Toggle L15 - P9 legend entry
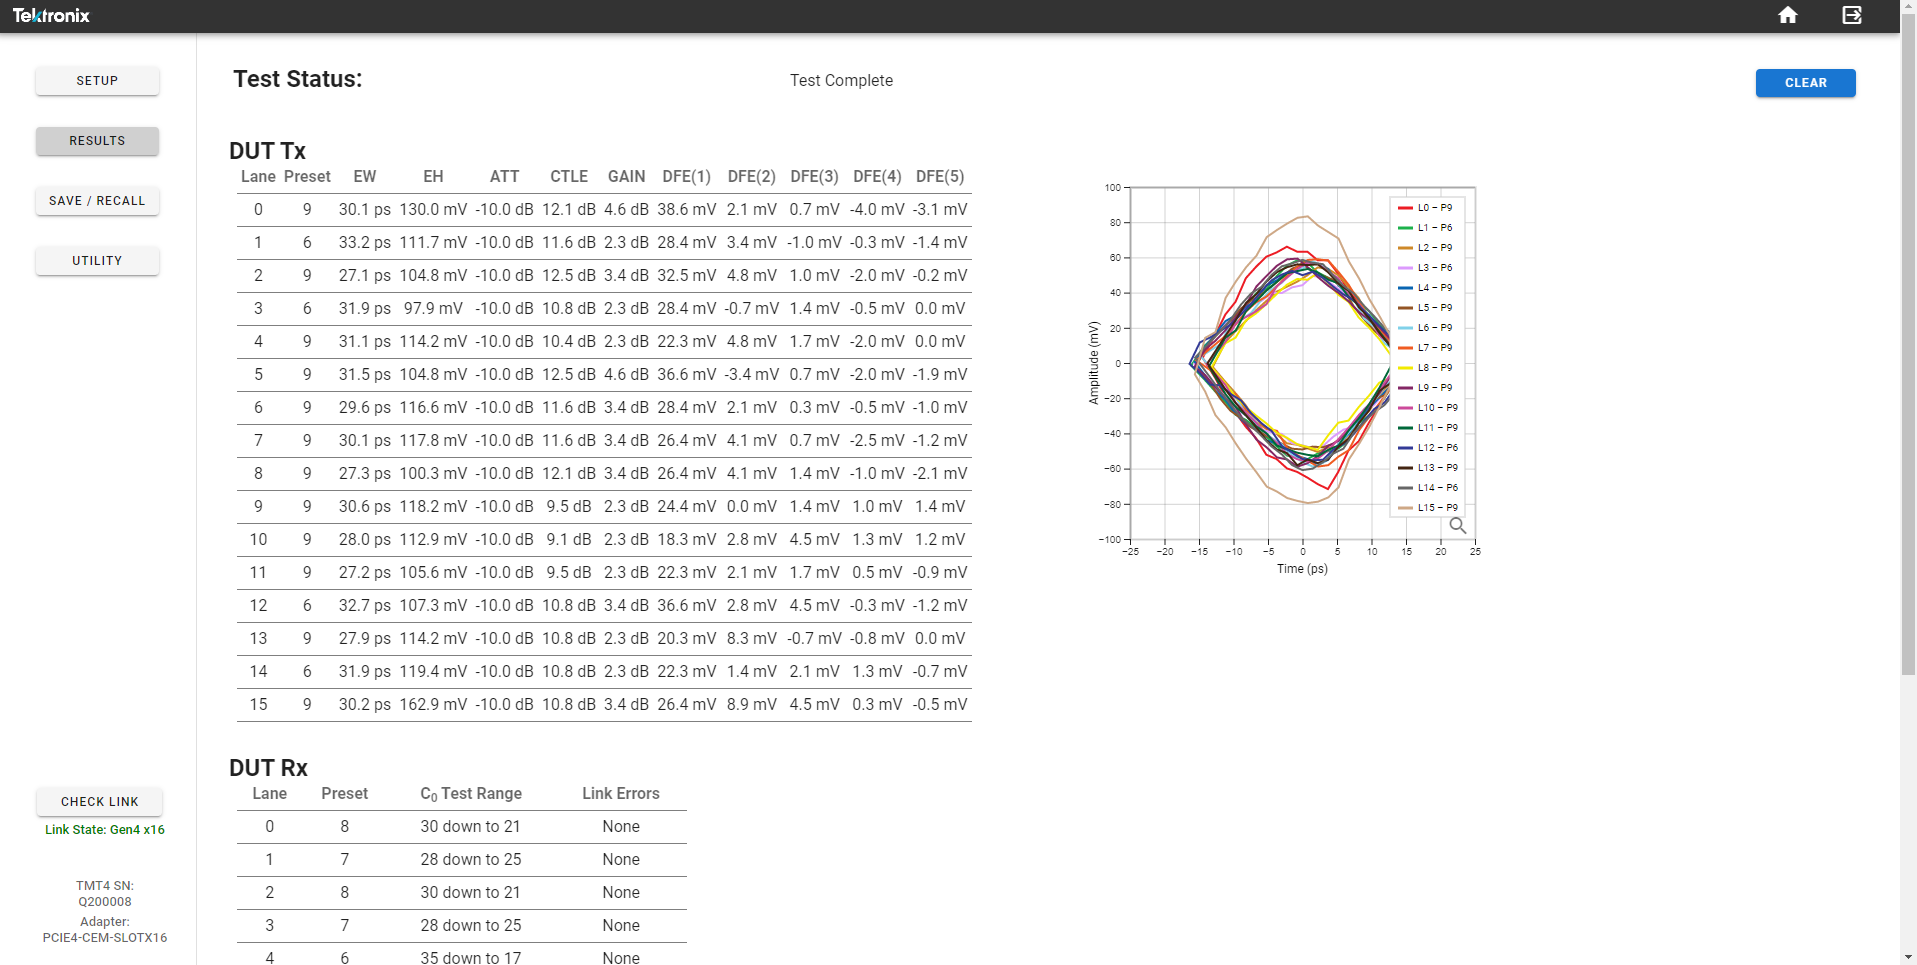This screenshot has height=965, width=1917. click(1428, 508)
